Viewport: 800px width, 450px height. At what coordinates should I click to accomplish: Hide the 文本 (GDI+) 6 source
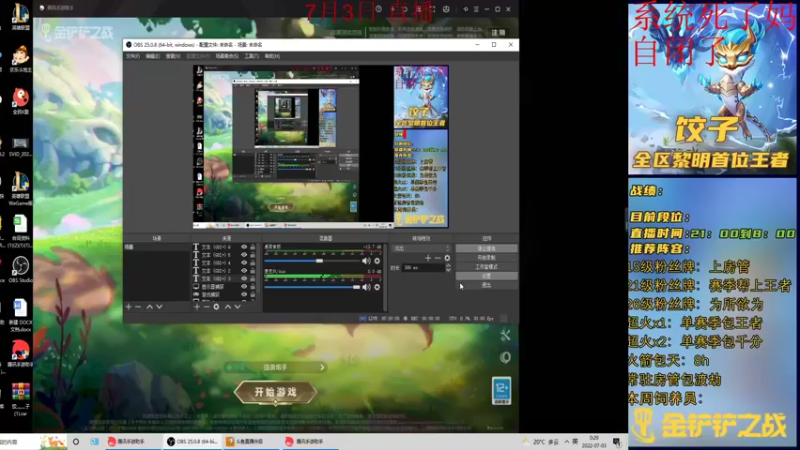pos(244,247)
